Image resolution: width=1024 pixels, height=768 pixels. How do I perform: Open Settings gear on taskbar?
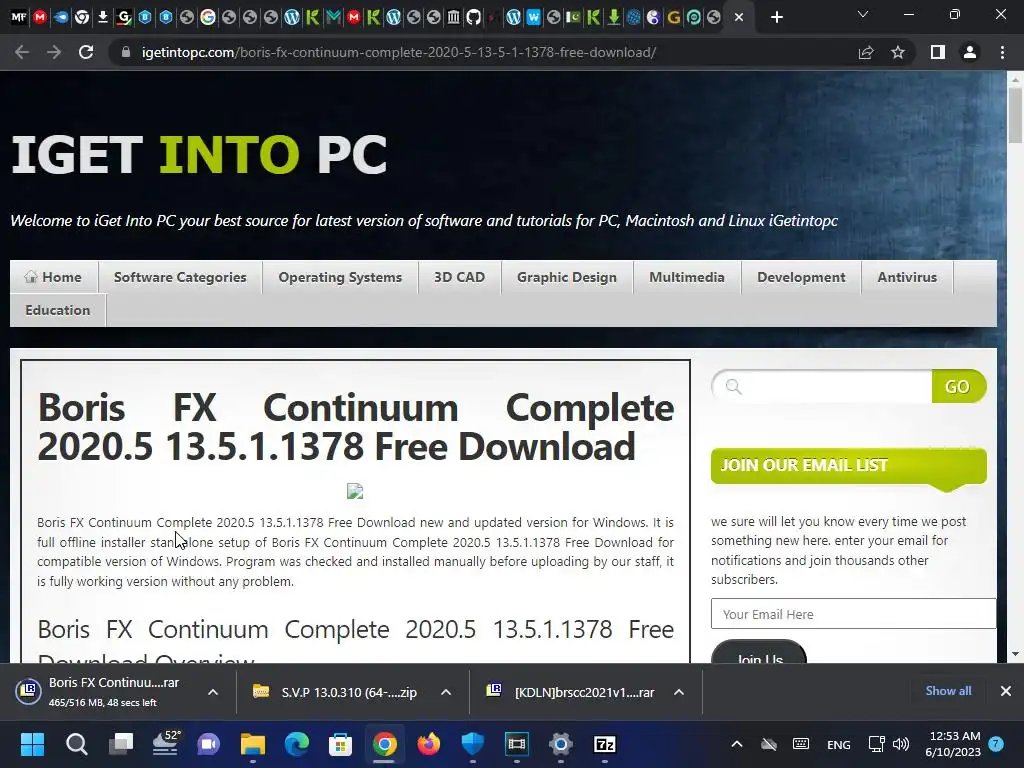561,744
